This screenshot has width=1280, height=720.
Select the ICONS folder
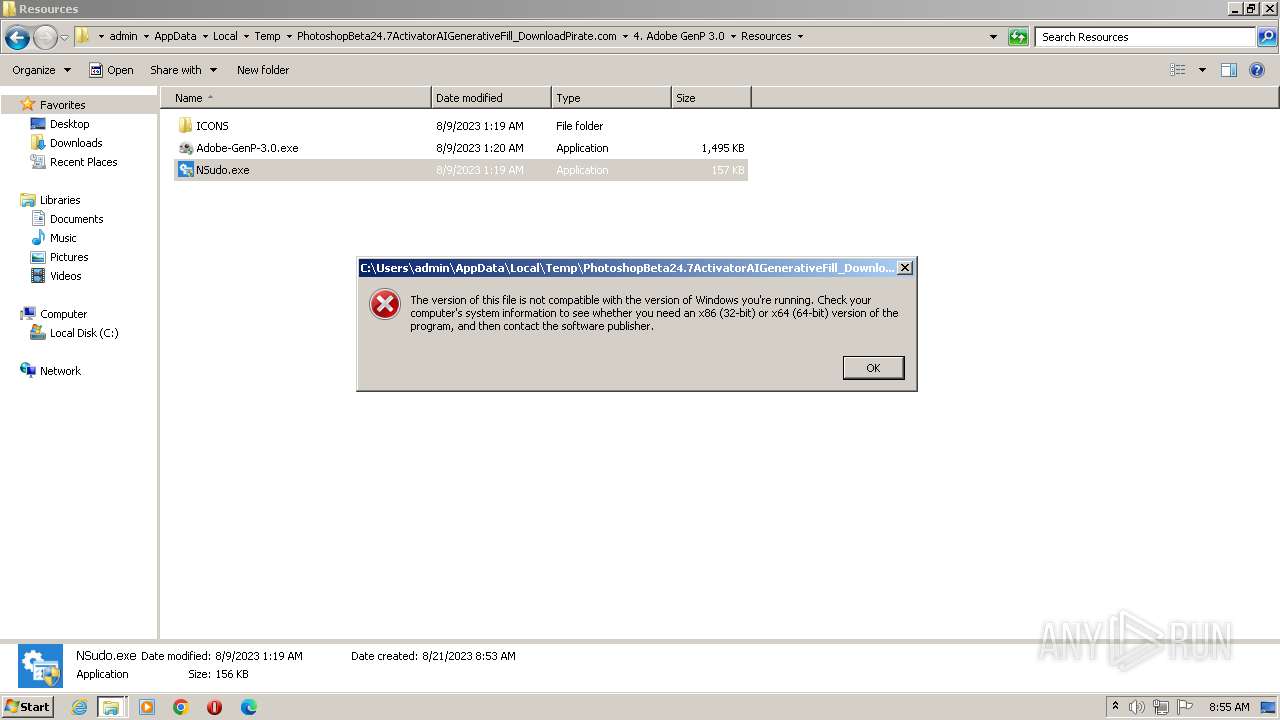click(212, 126)
